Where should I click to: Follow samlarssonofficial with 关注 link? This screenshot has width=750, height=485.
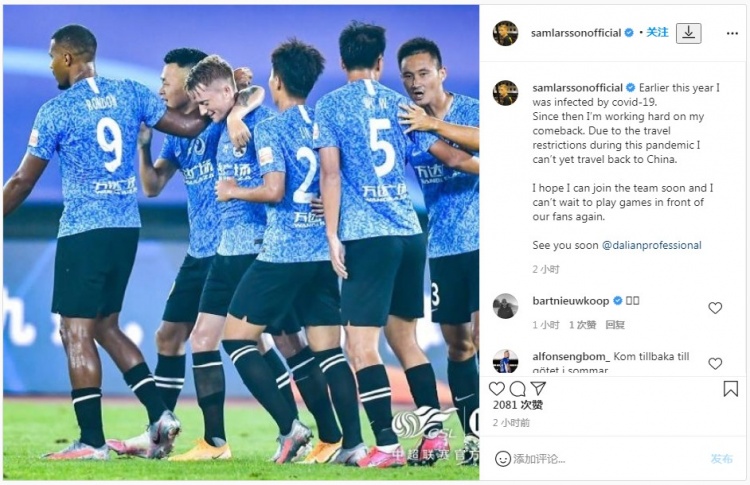tap(657, 33)
